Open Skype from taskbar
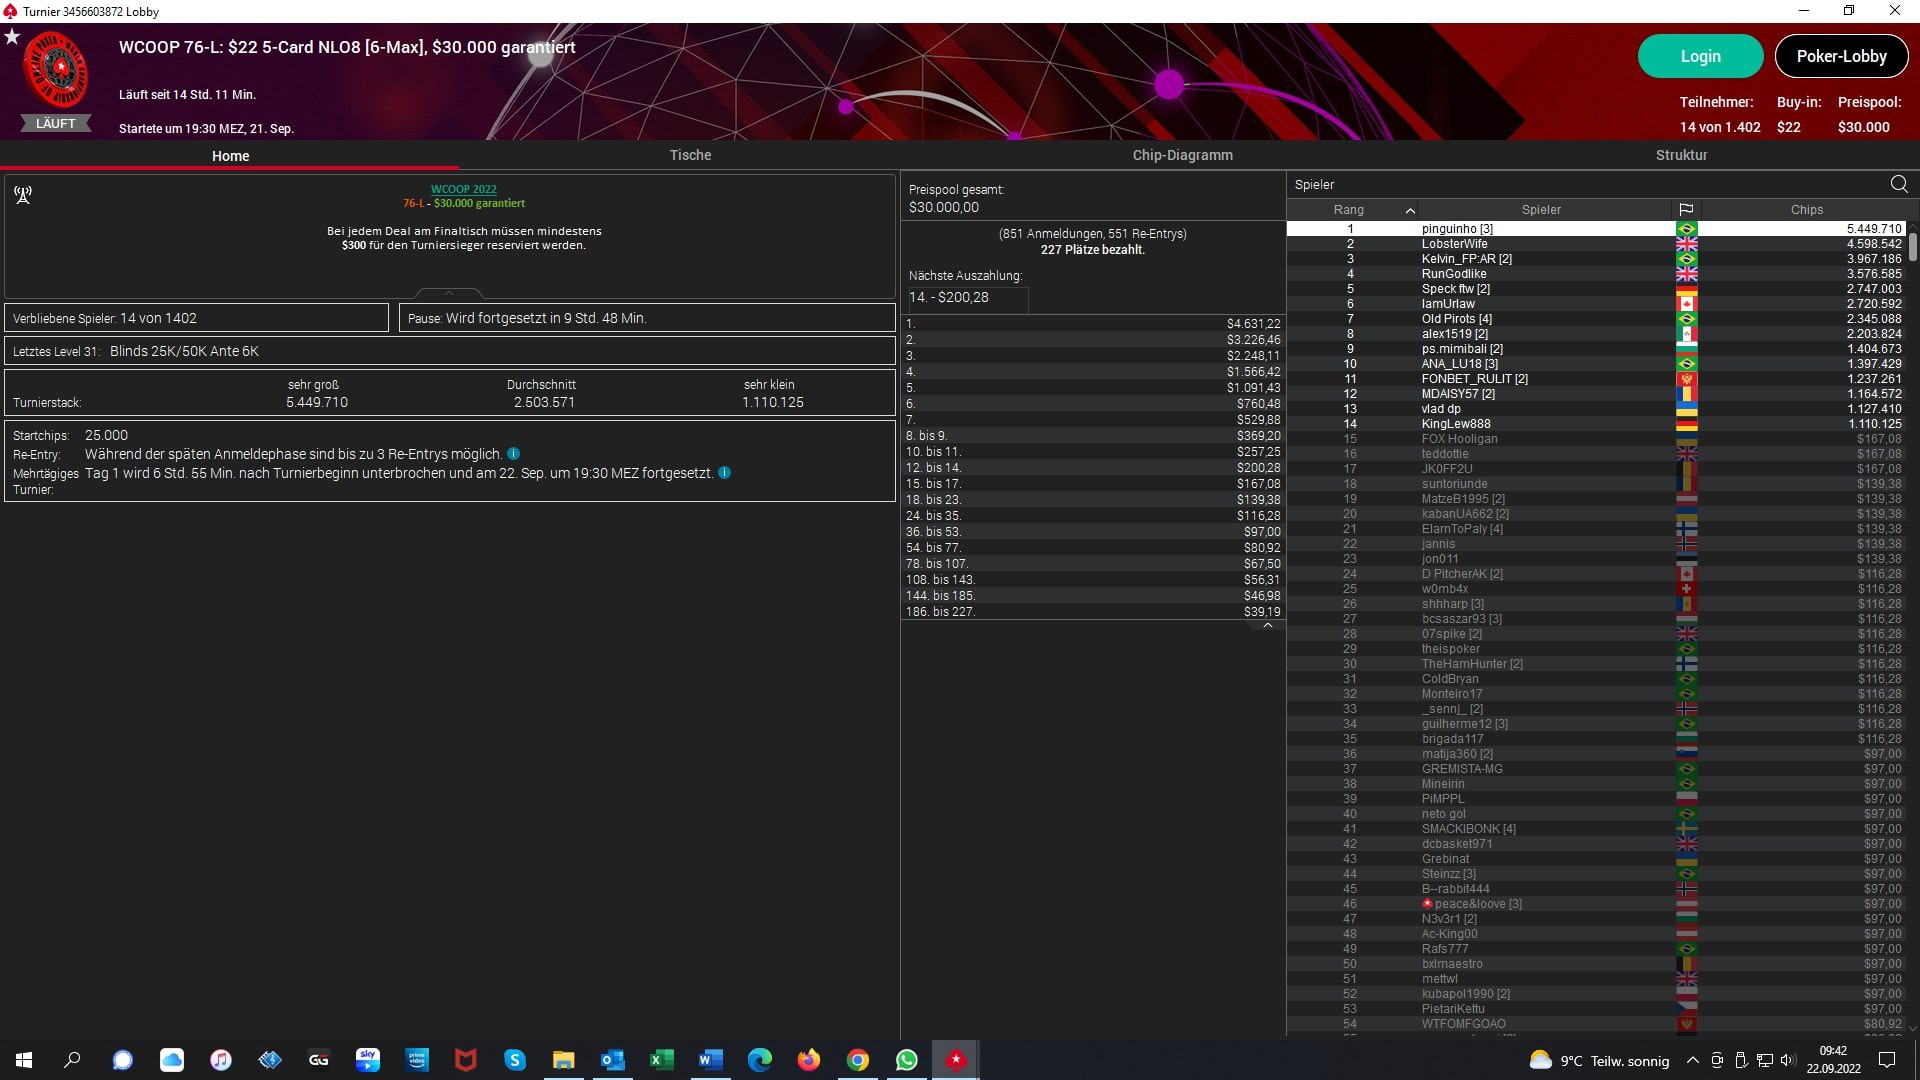Screen dimensions: 1920x1080 (x=515, y=1060)
